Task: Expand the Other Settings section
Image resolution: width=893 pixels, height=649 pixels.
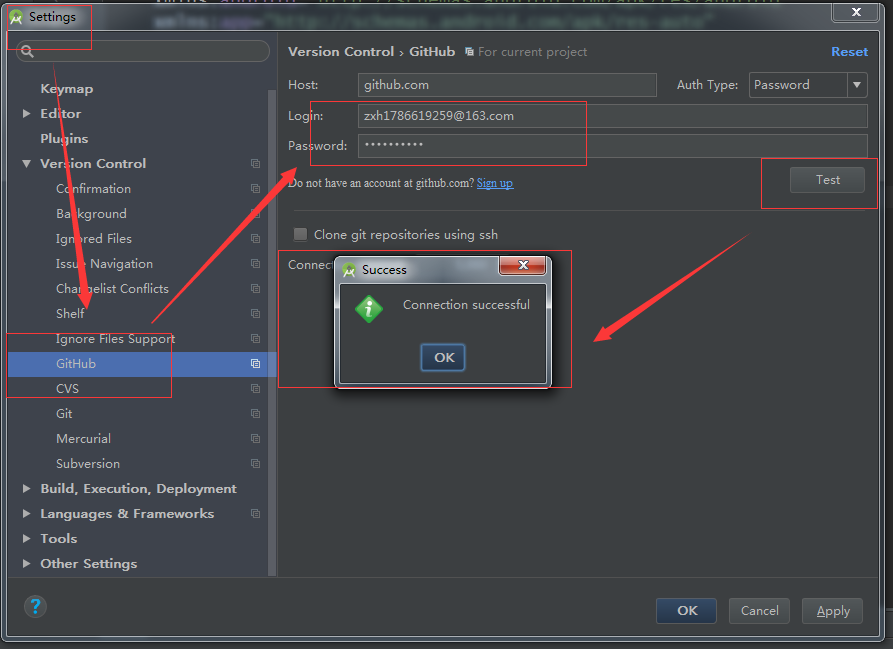Action: 26,564
